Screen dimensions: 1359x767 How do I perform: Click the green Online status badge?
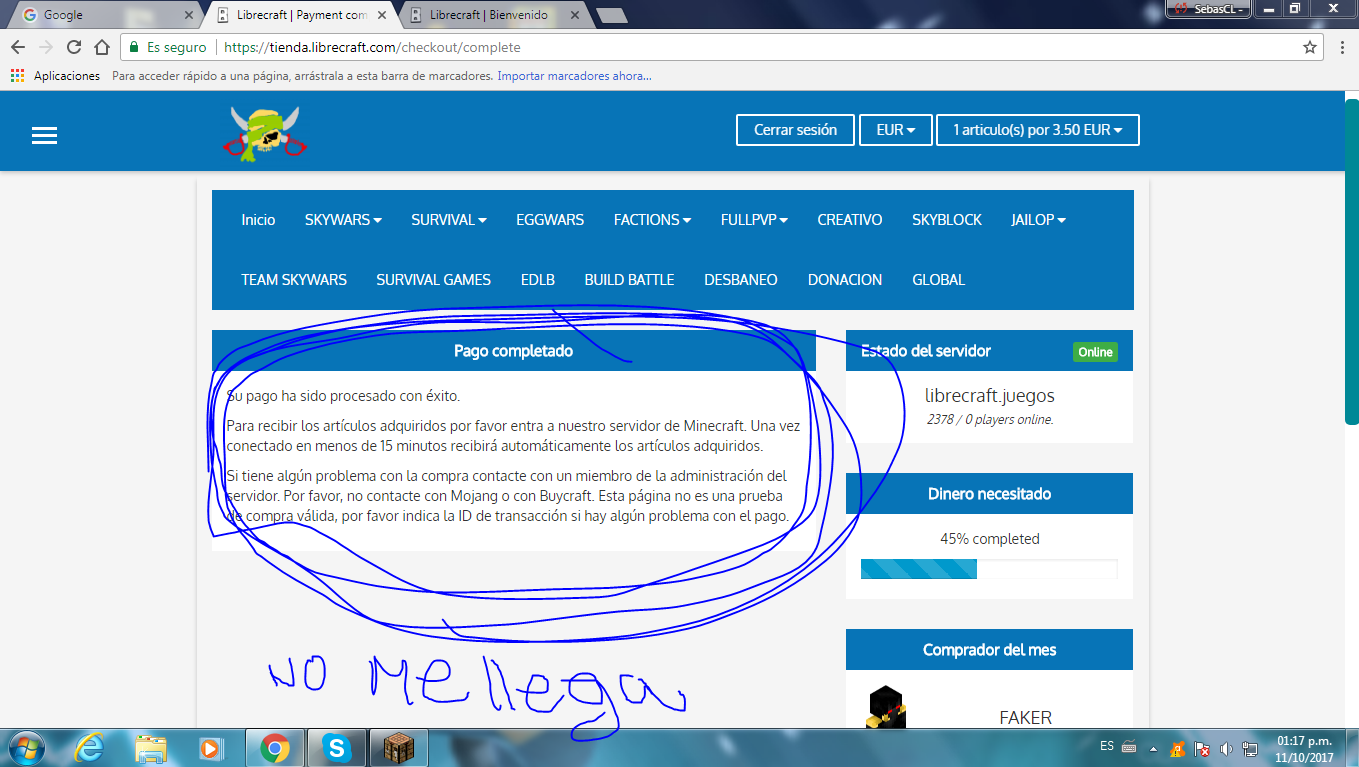click(1095, 352)
